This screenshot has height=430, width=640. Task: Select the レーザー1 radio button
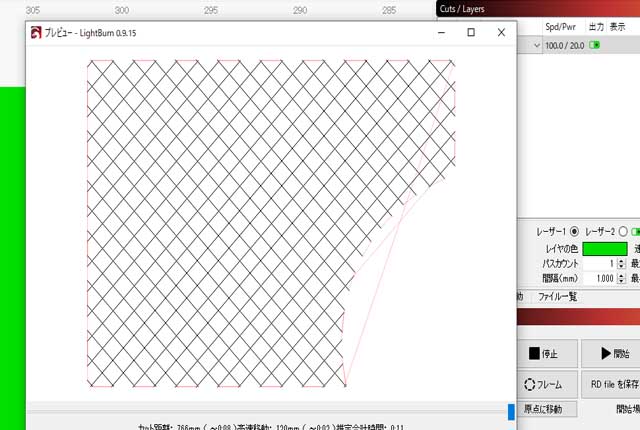point(574,232)
